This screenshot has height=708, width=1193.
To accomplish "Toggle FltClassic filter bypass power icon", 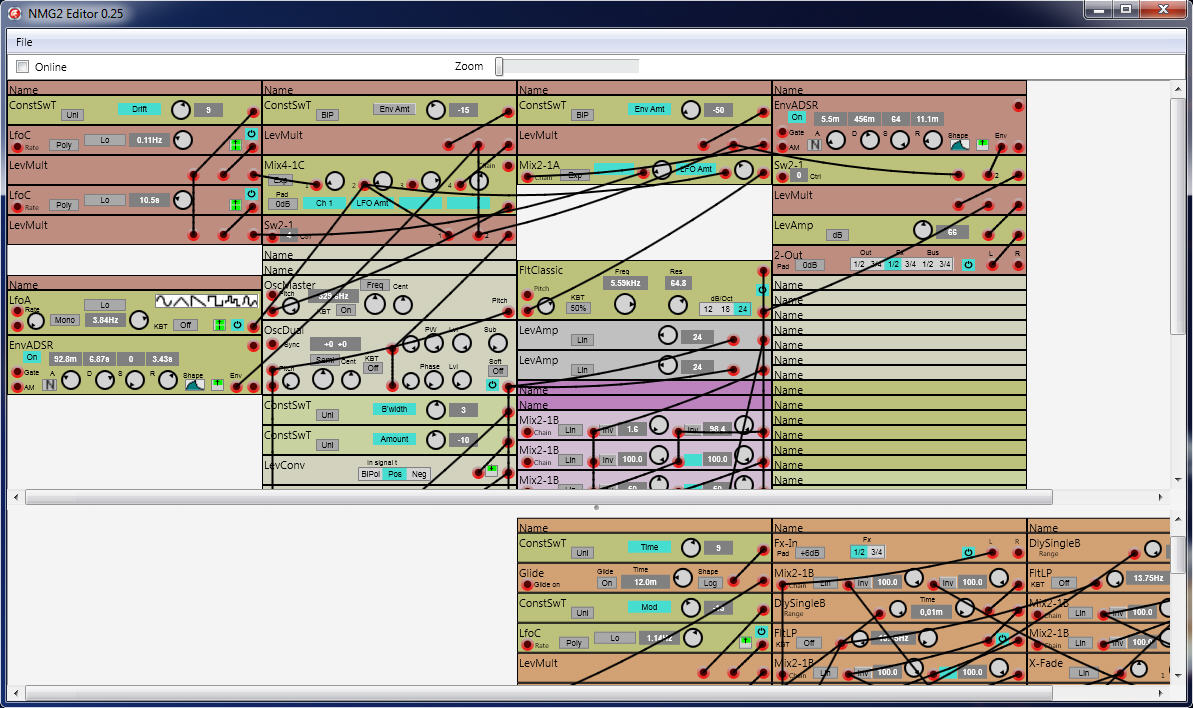I will coord(762,289).
